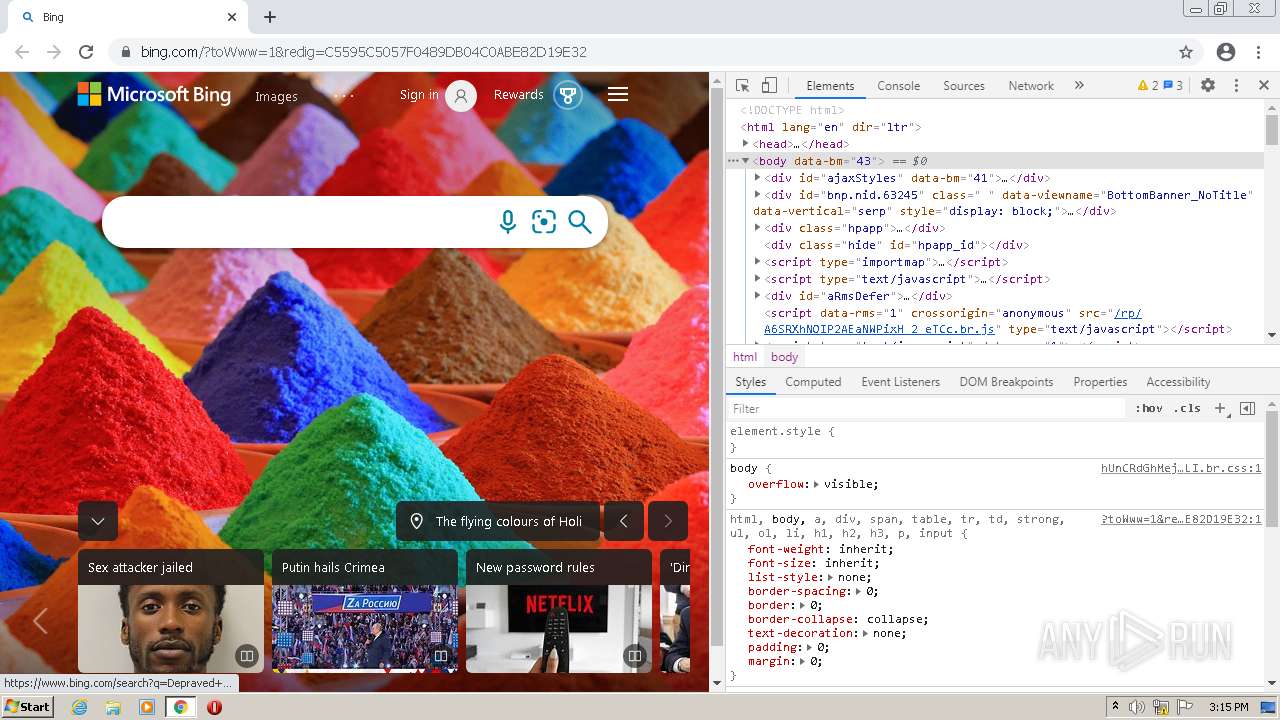Viewport: 1280px width, 720px height.
Task: Toggle the computed styles sidebar pane
Action: pos(1247,408)
